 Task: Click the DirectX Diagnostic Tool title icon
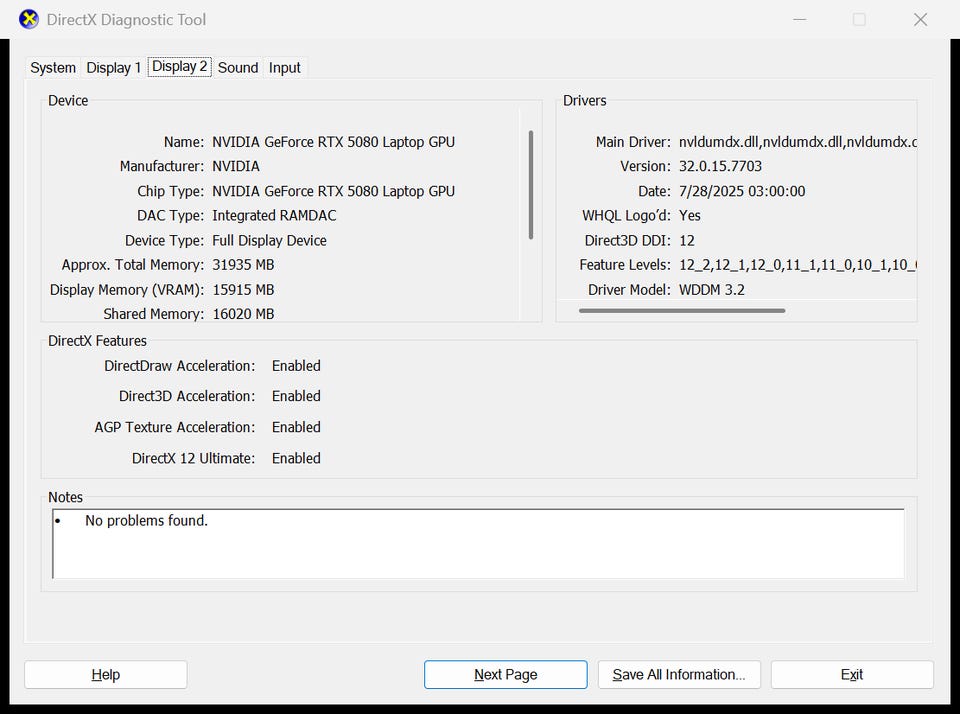(x=28, y=20)
